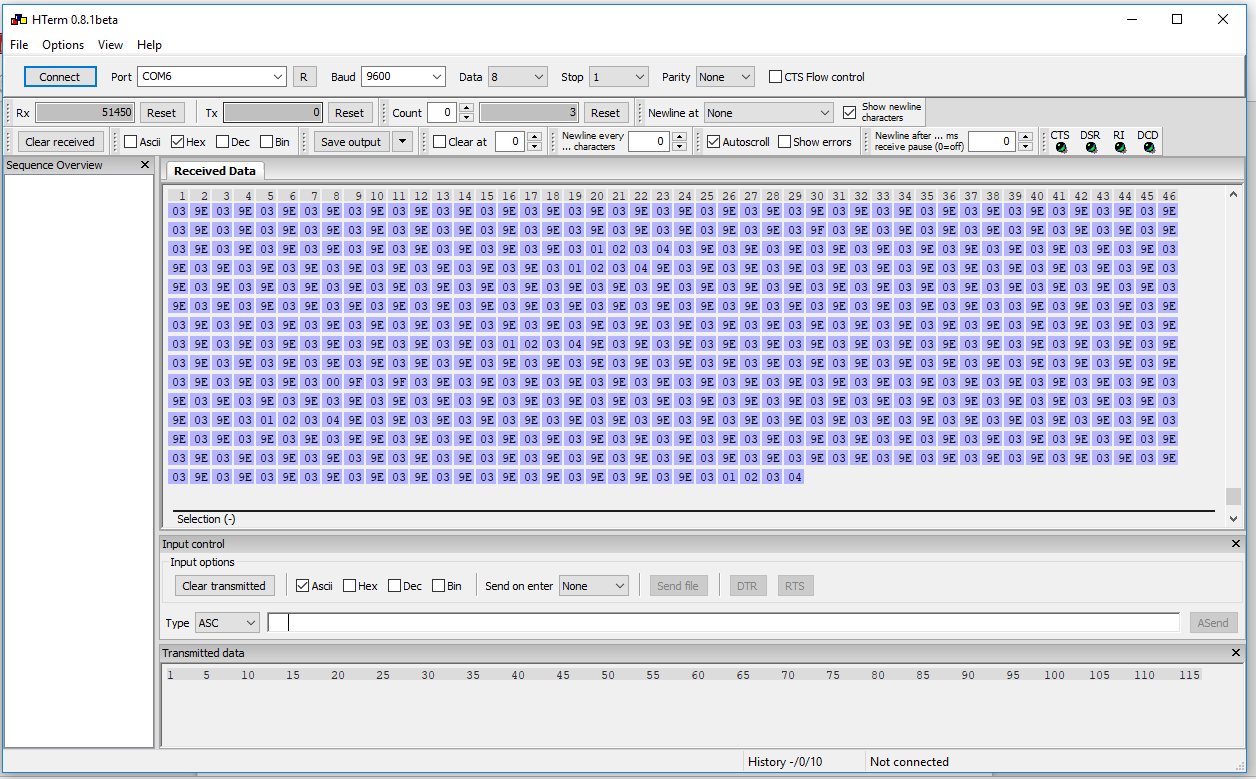Click the DSR status indicator LED
The width and height of the screenshot is (1256, 779).
click(x=1091, y=148)
